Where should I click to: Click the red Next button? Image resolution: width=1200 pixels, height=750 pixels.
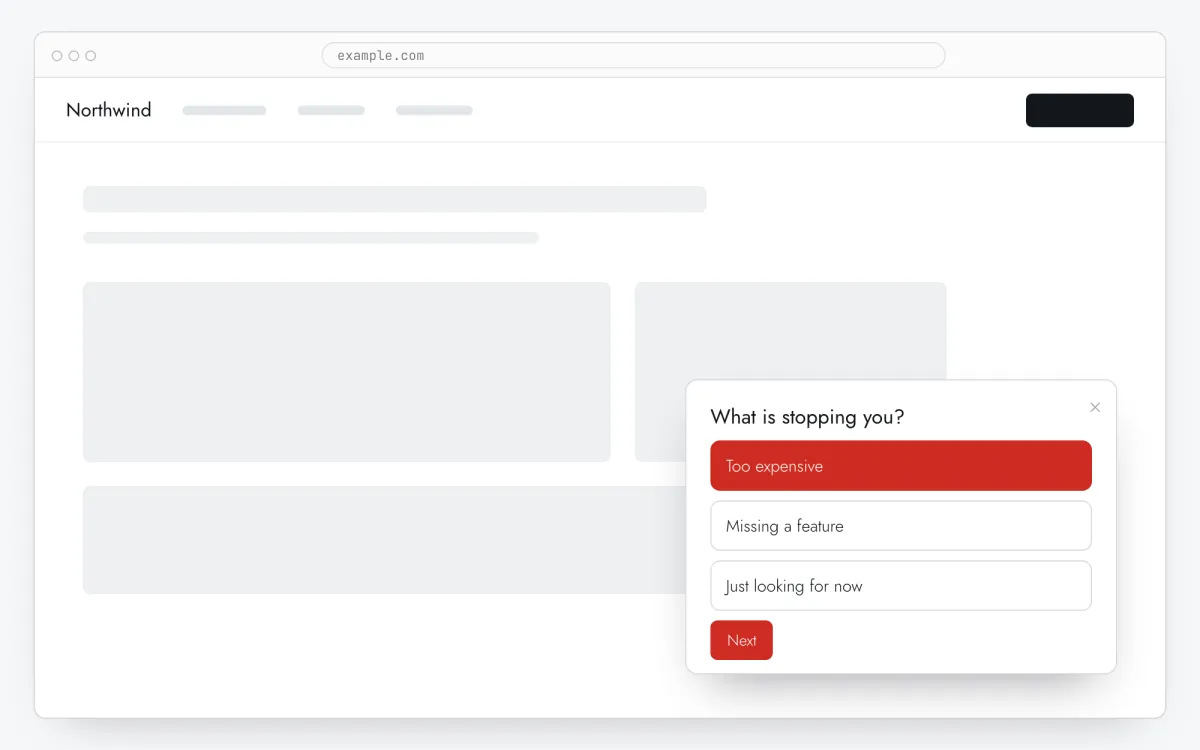[742, 641]
